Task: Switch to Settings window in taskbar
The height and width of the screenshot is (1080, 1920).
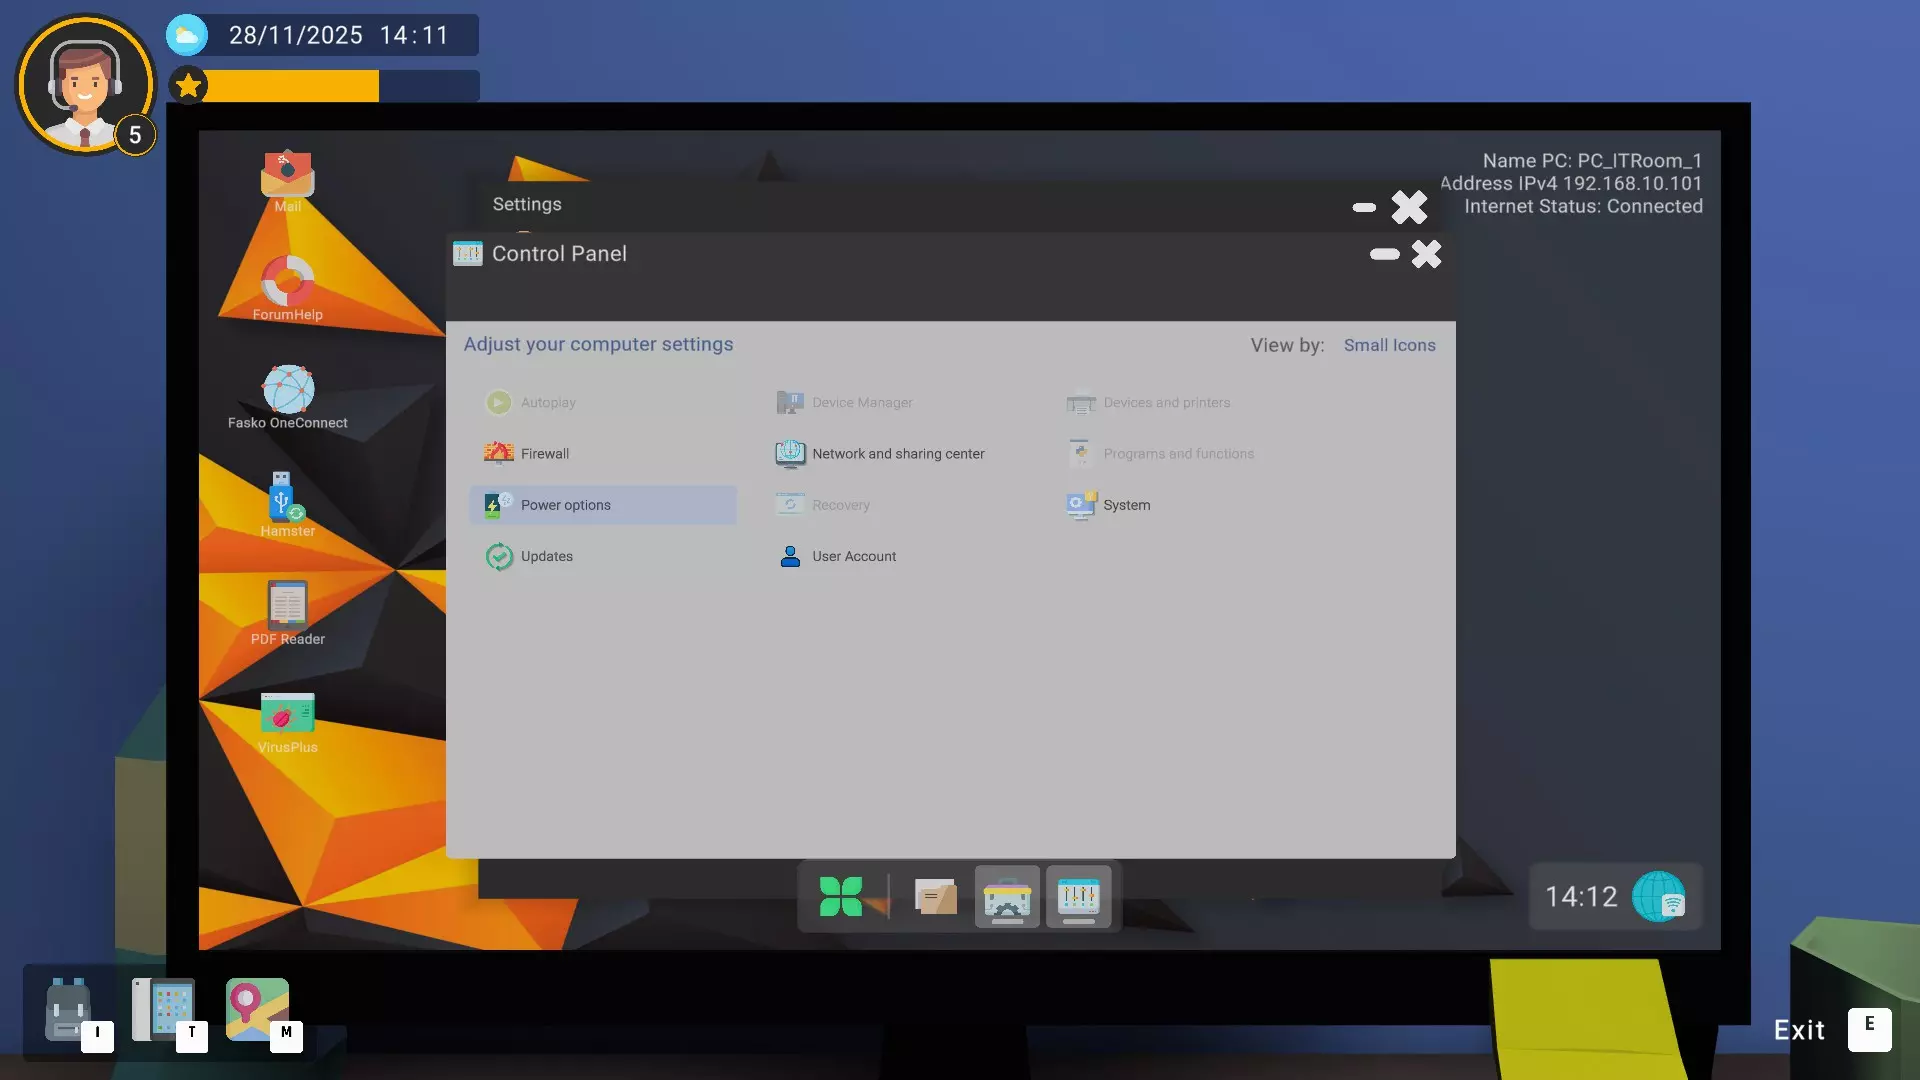Action: point(1006,897)
